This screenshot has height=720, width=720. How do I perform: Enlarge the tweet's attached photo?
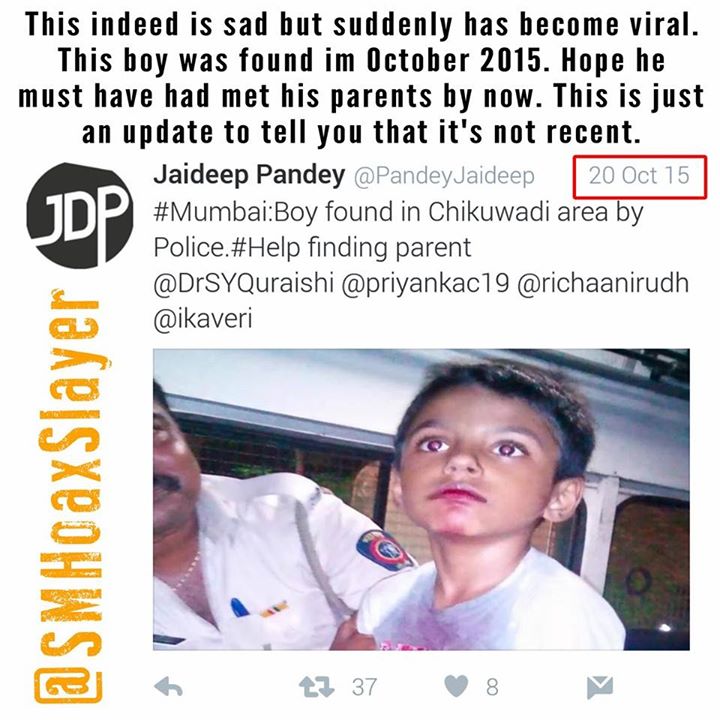click(x=421, y=499)
